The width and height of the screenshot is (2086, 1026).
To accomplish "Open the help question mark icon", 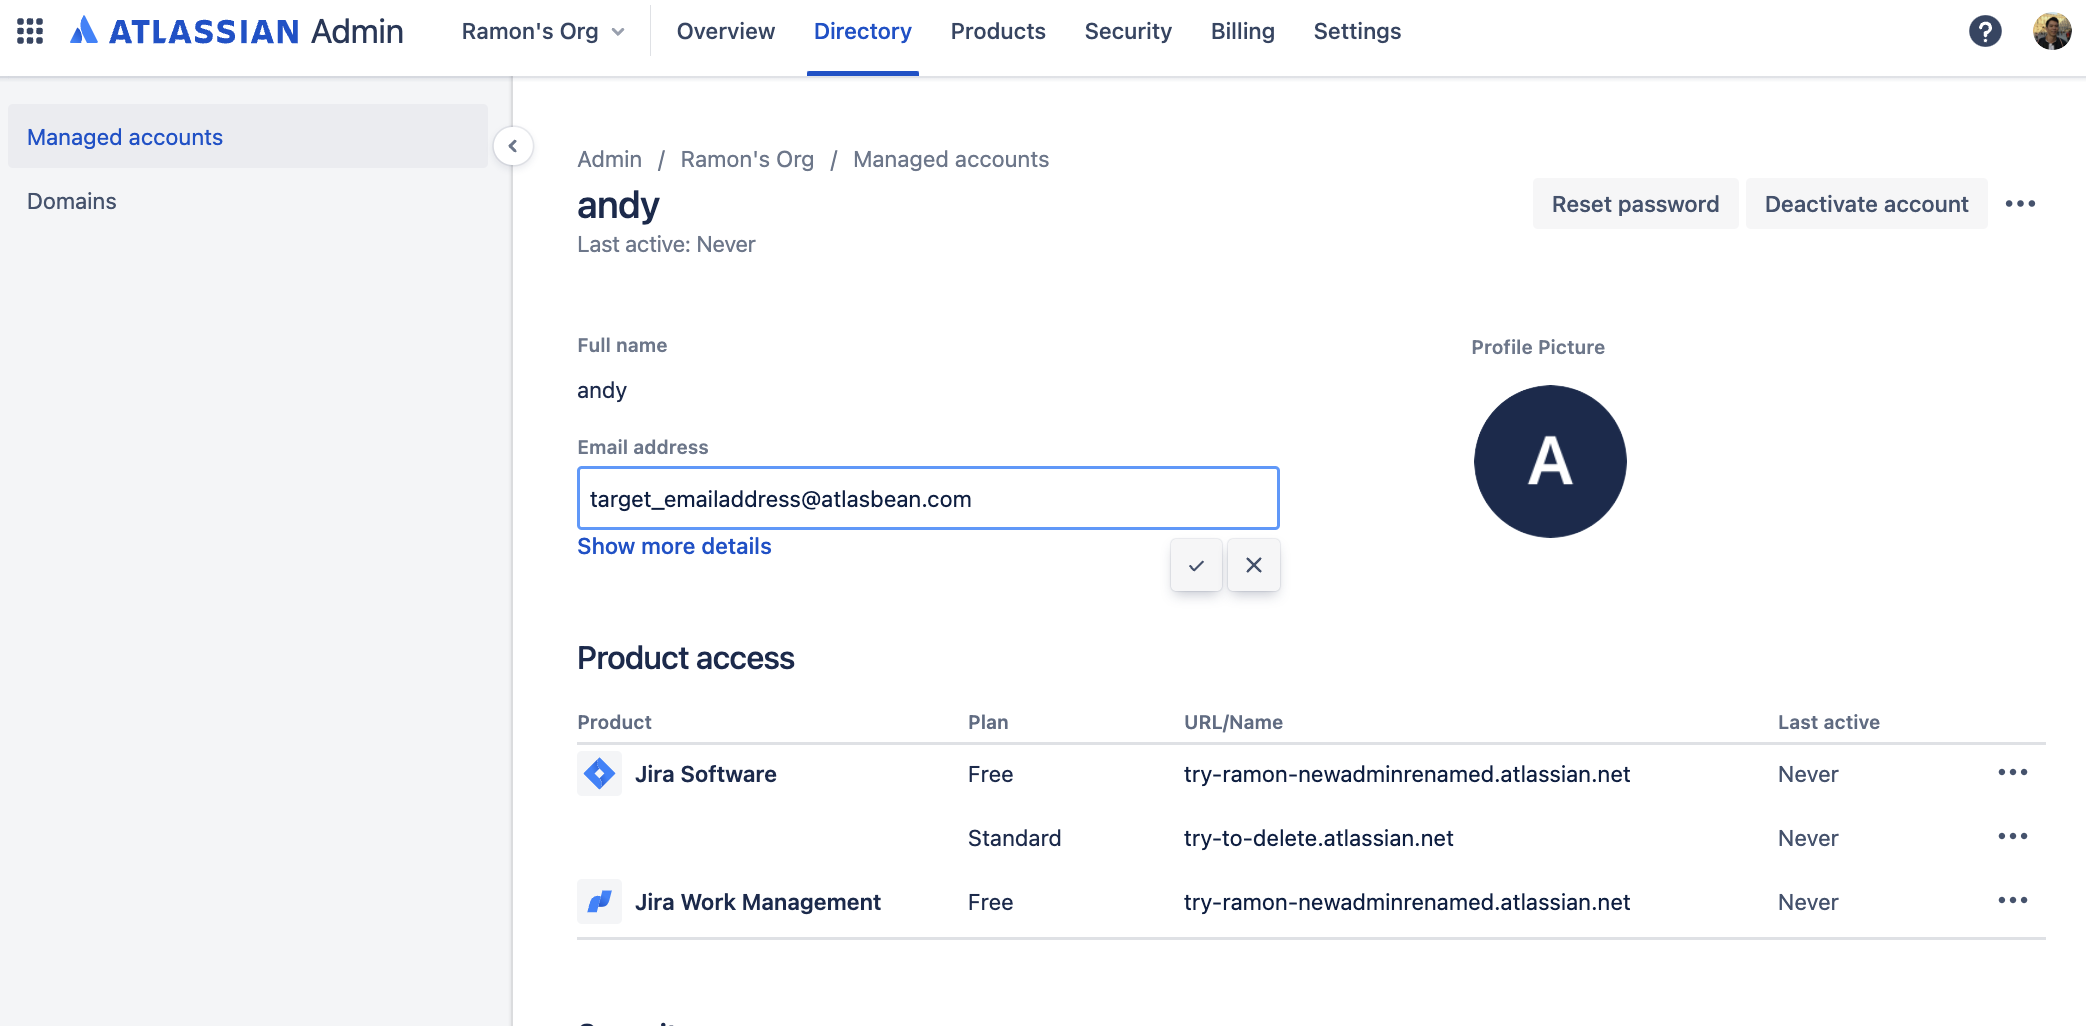I will [1985, 31].
